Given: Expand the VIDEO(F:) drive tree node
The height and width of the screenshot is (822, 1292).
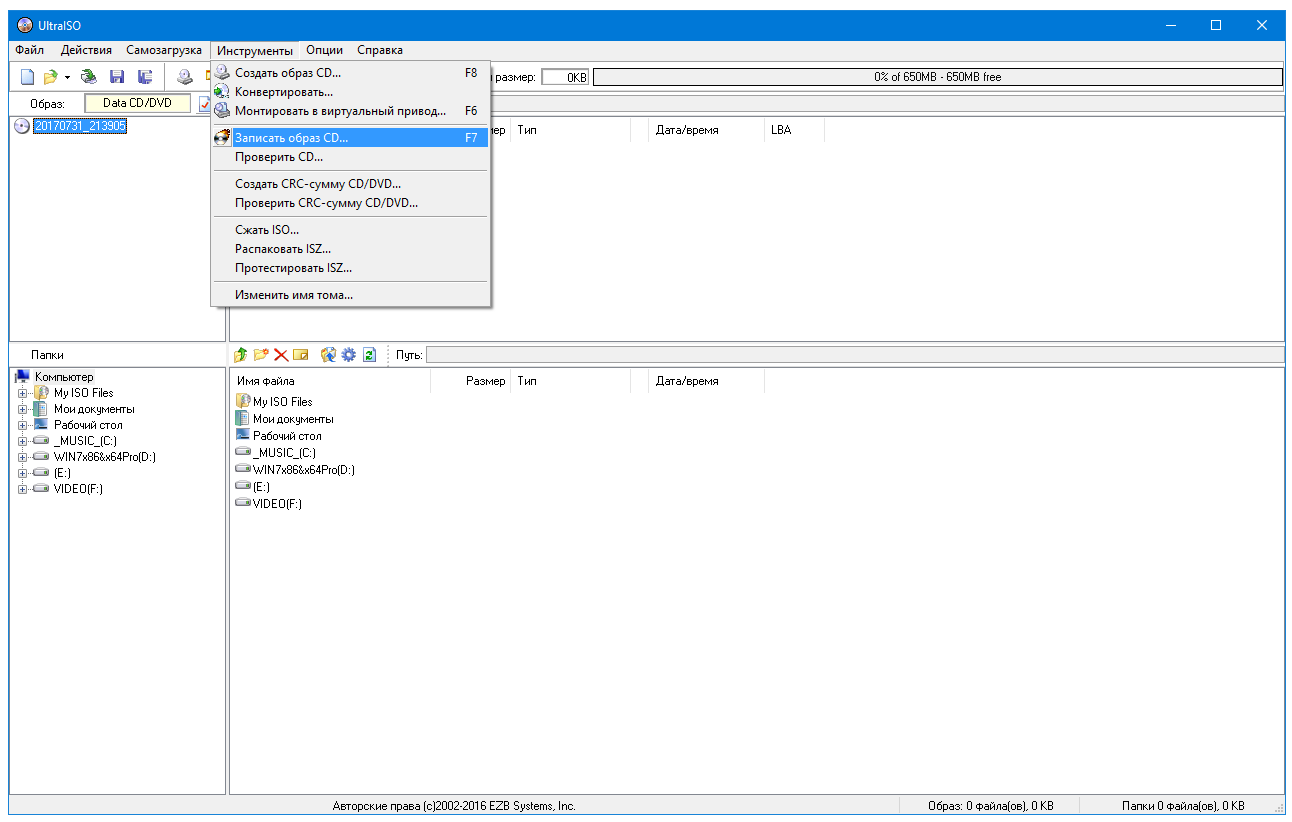Looking at the screenshot, I should point(22,489).
